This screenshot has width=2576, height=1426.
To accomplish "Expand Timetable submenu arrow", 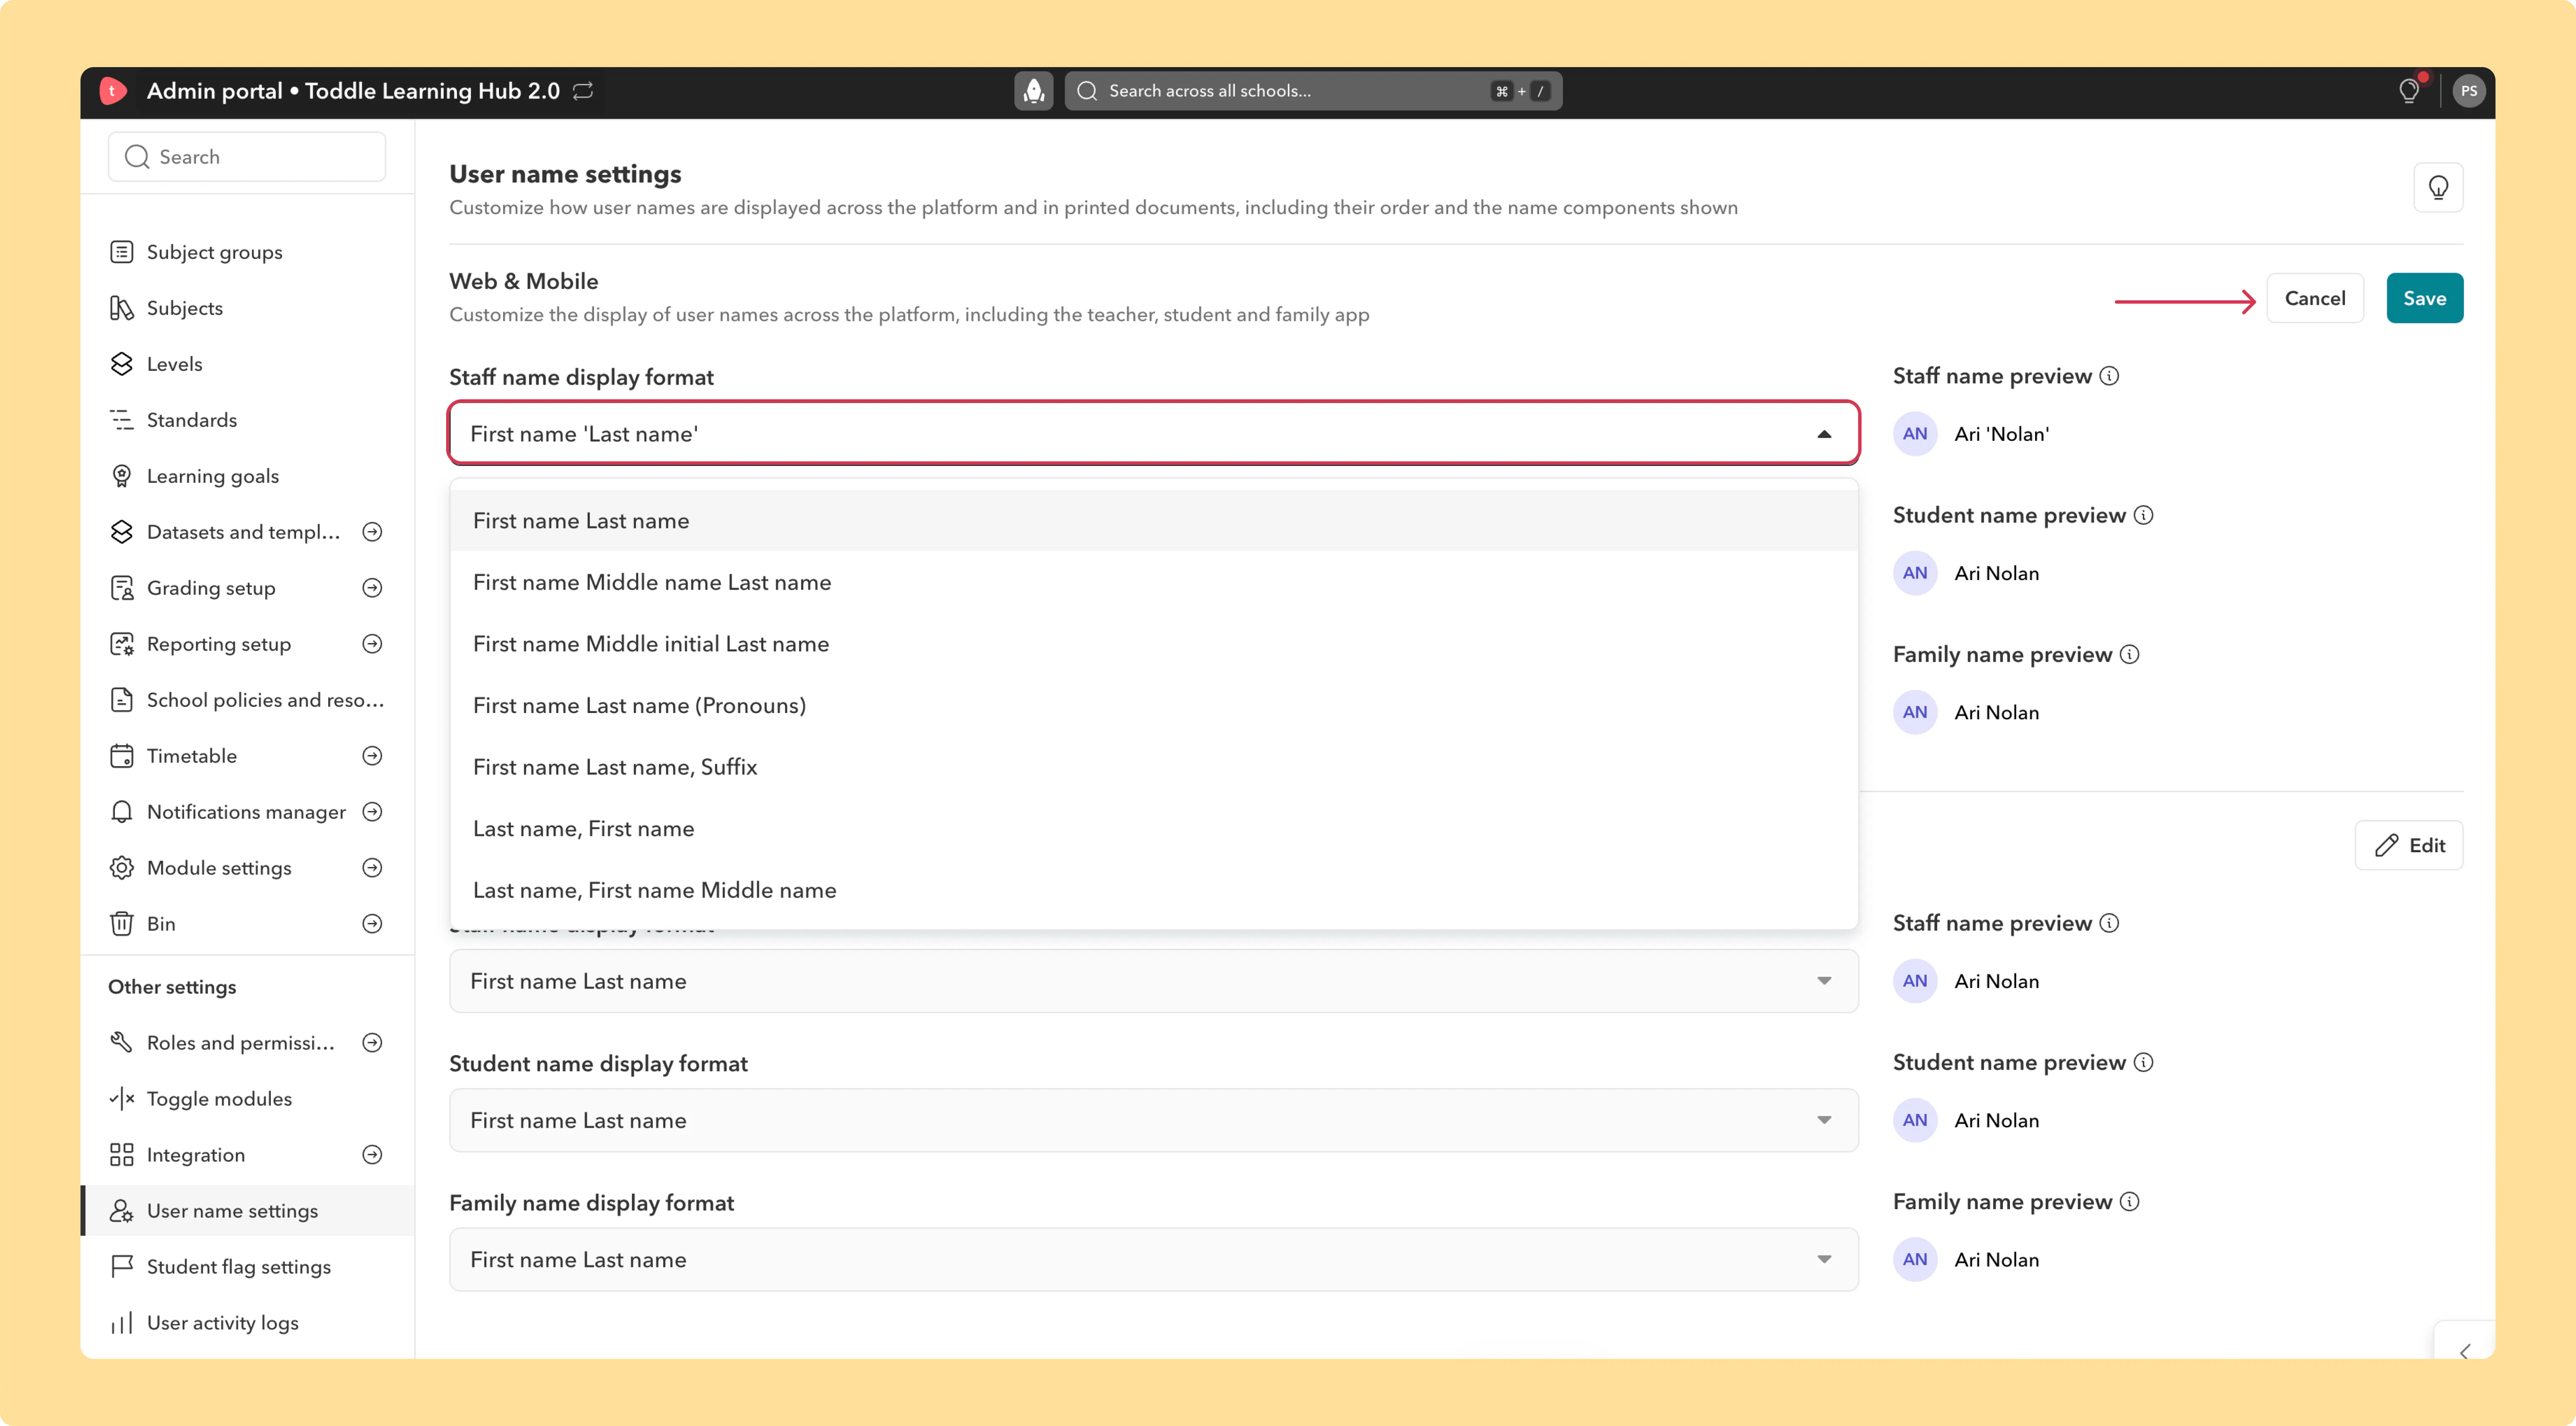I will pos(372,756).
